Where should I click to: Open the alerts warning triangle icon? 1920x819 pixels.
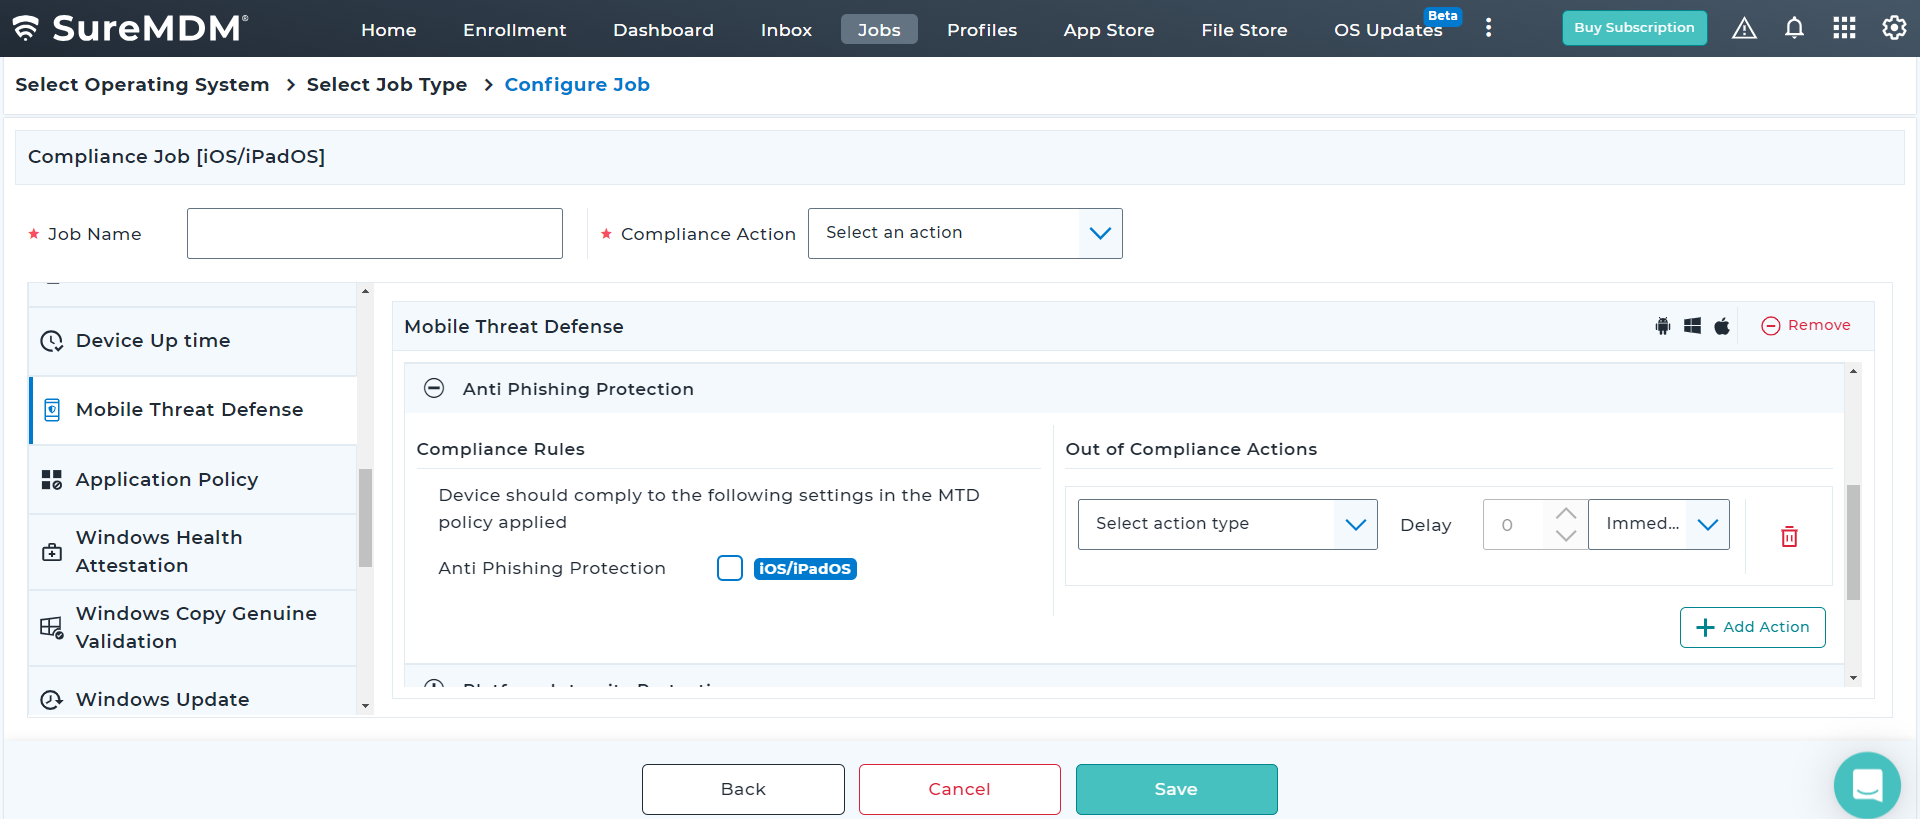pos(1744,28)
